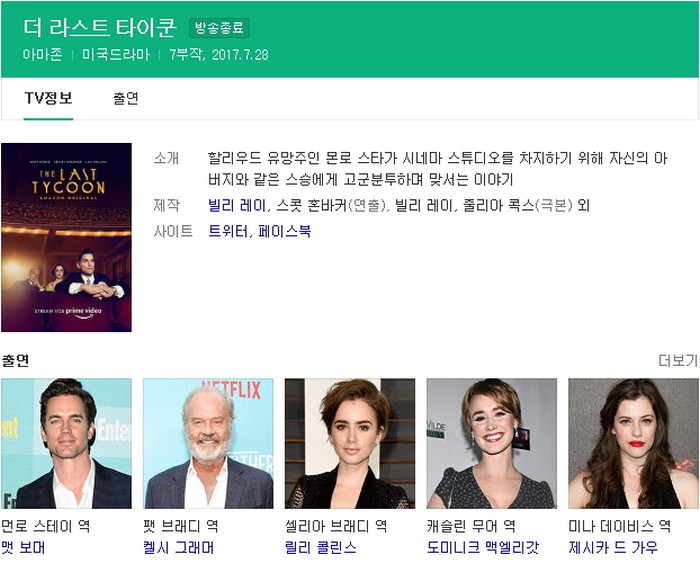The image size is (700, 564).
Task: Click Matt Bomer's cast photo
Action: point(67,443)
